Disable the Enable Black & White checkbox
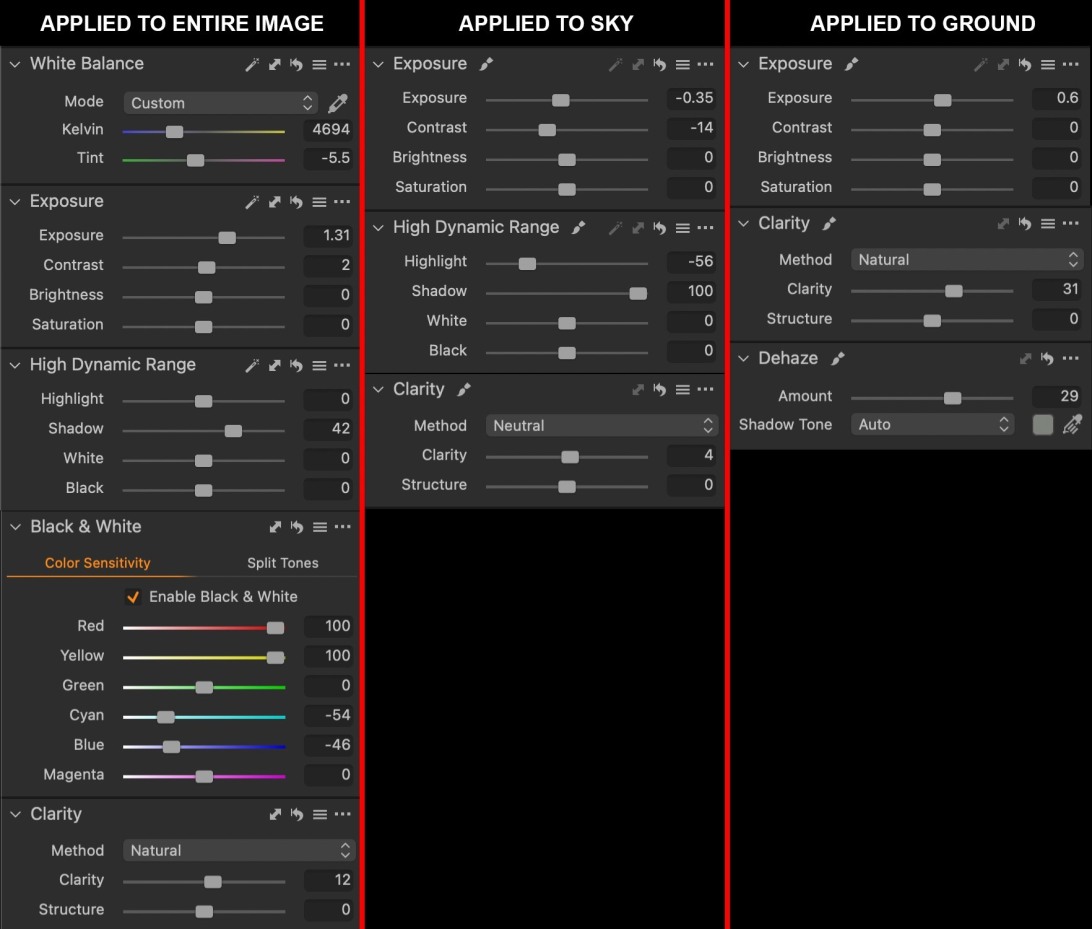This screenshot has width=1092, height=929. tap(133, 597)
